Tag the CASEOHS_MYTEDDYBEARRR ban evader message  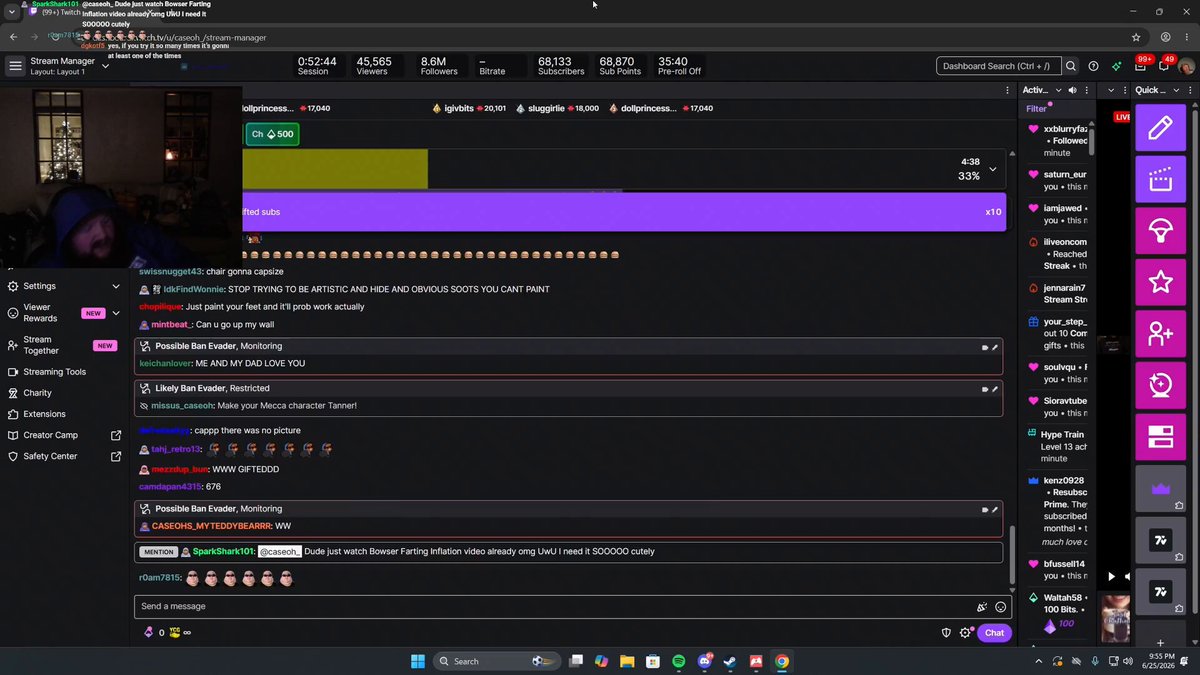(x=985, y=509)
